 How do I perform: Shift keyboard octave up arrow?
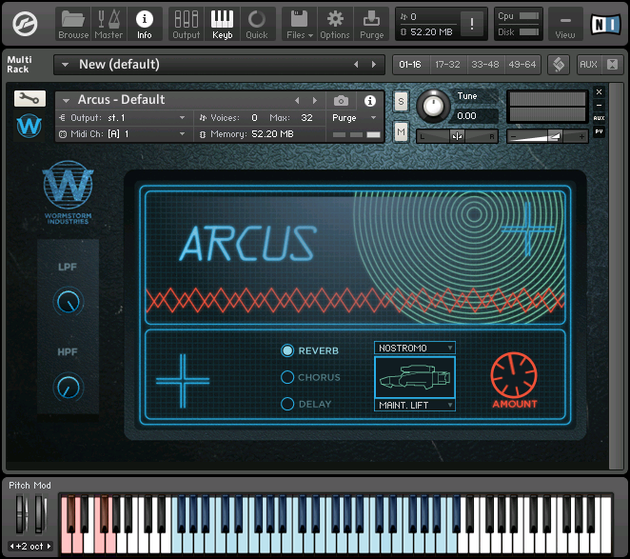[x=49, y=546]
